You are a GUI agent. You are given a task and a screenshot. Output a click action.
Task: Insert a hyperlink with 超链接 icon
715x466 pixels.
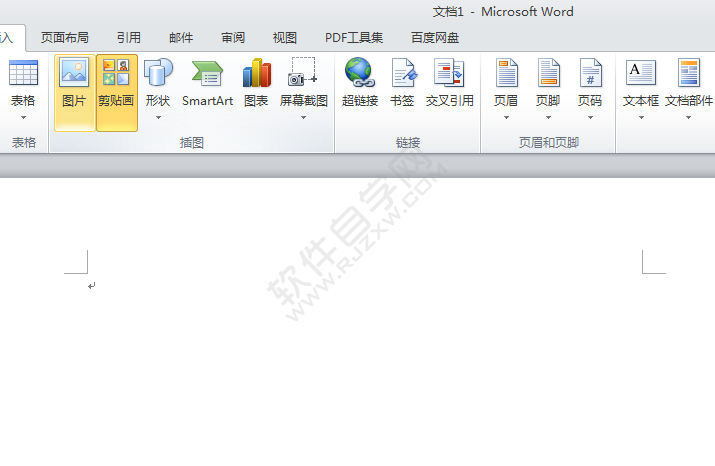click(x=360, y=72)
